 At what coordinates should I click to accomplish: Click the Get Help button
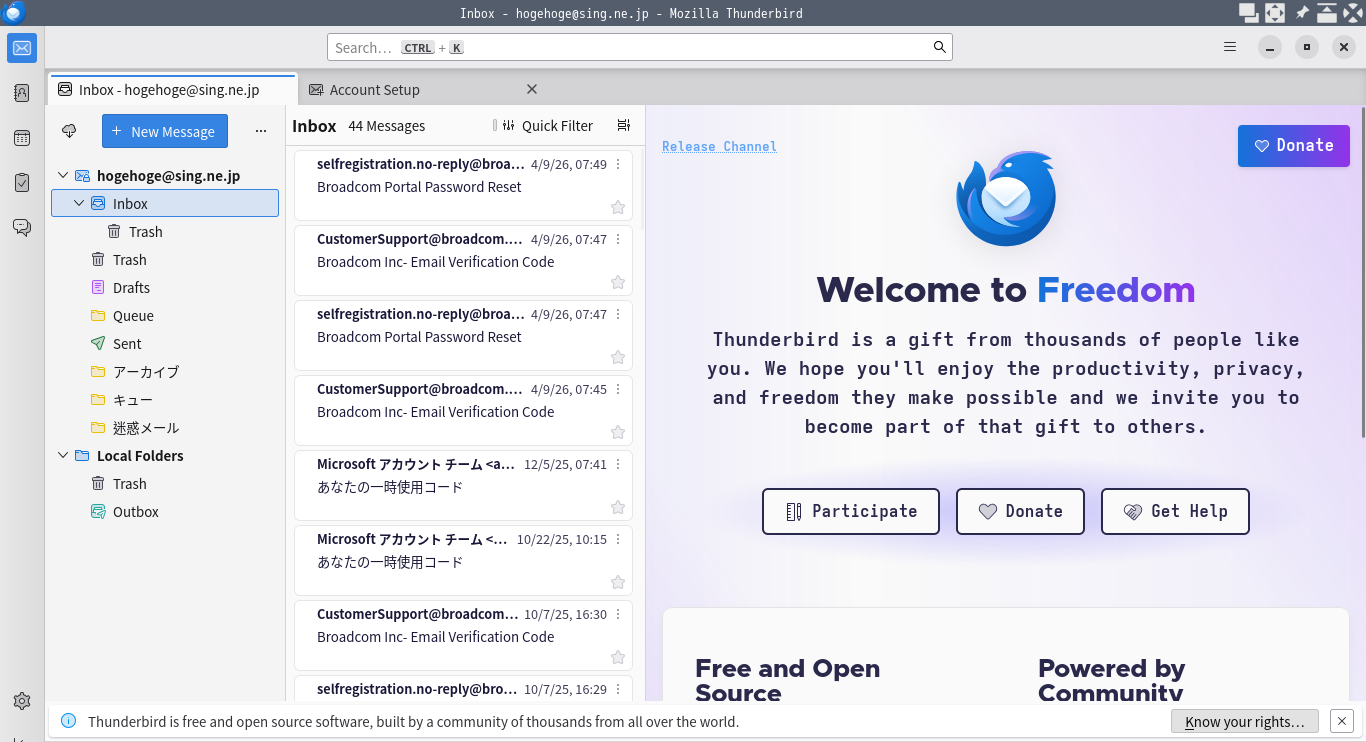pyautogui.click(x=1175, y=511)
